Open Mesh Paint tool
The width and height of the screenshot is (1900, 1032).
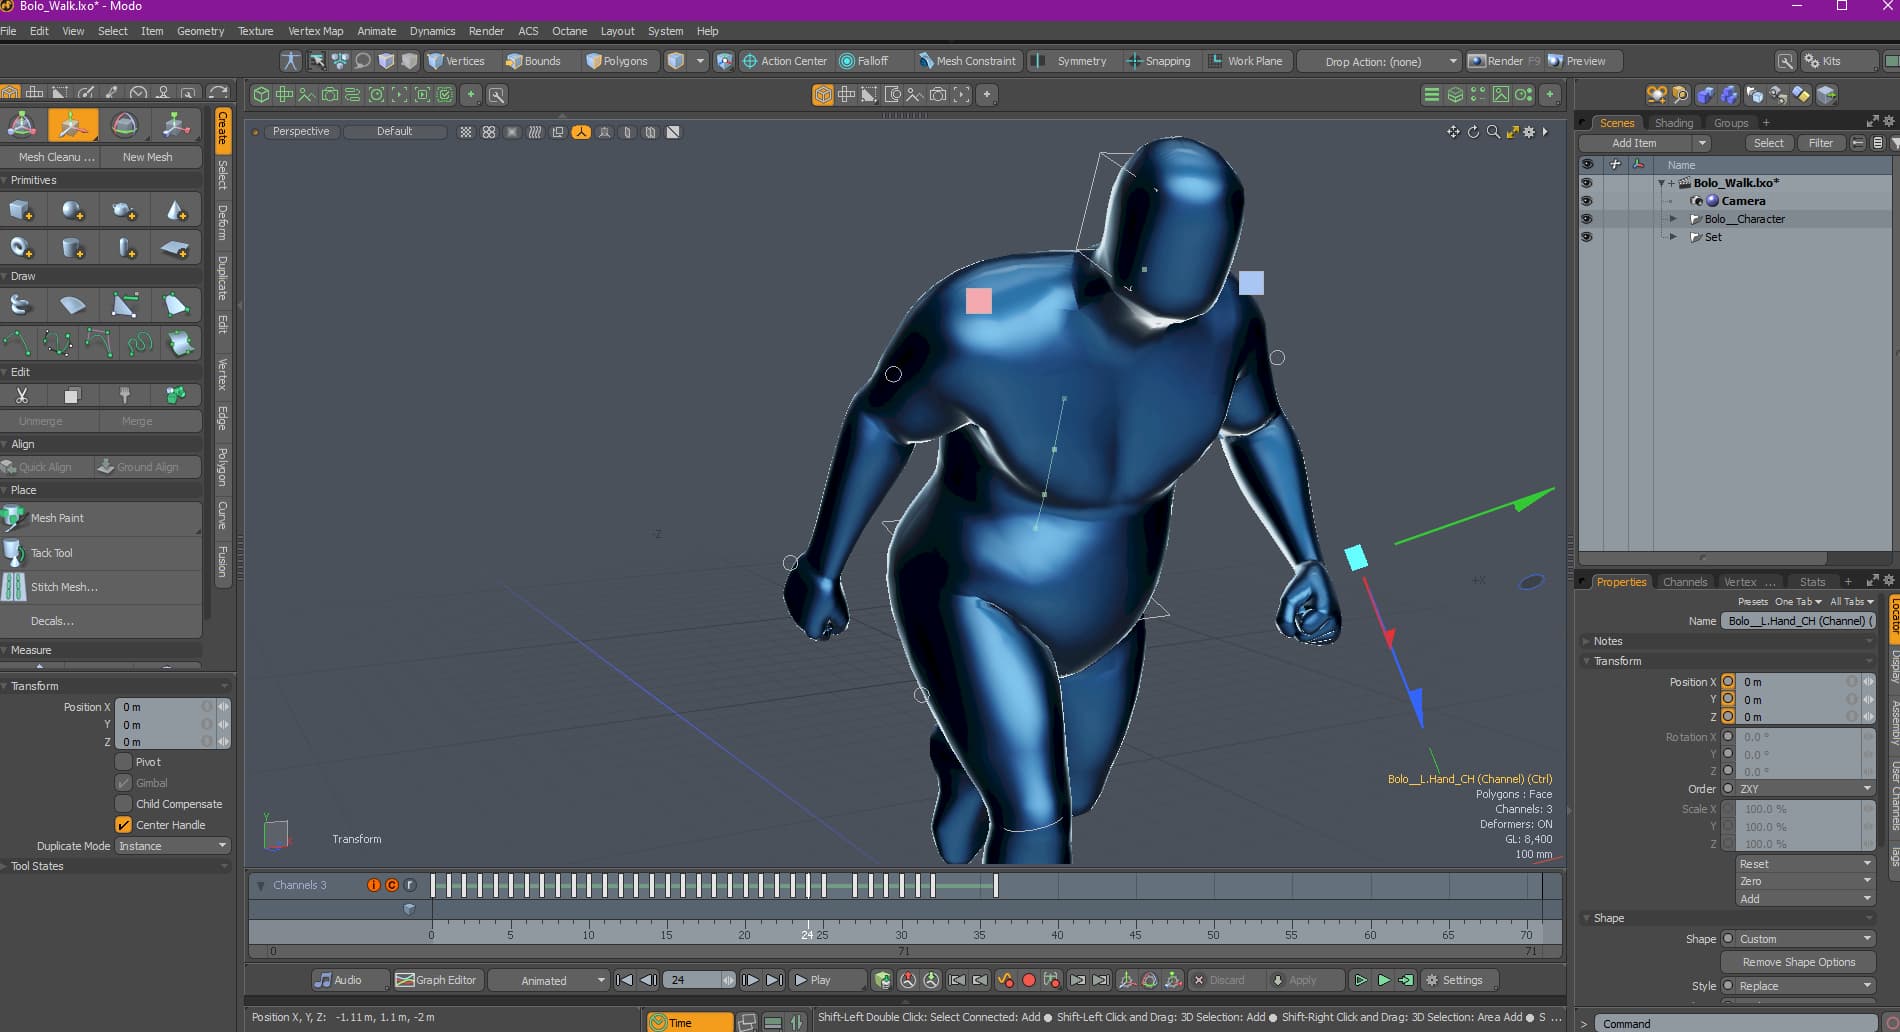tap(101, 518)
